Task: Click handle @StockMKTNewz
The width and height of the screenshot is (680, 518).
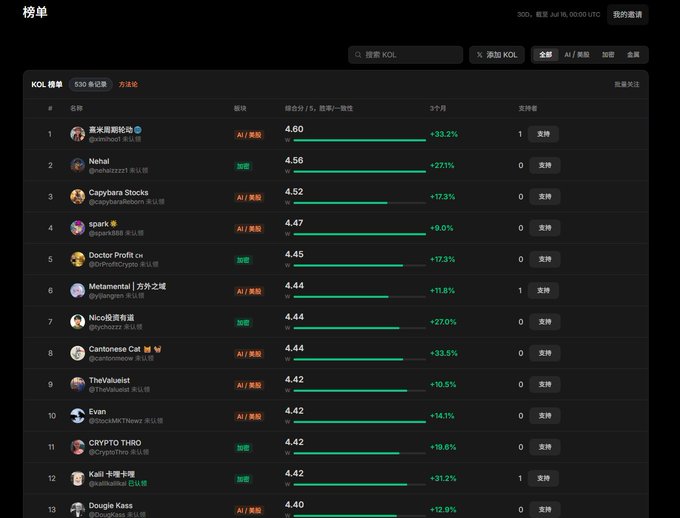Action: [115, 421]
